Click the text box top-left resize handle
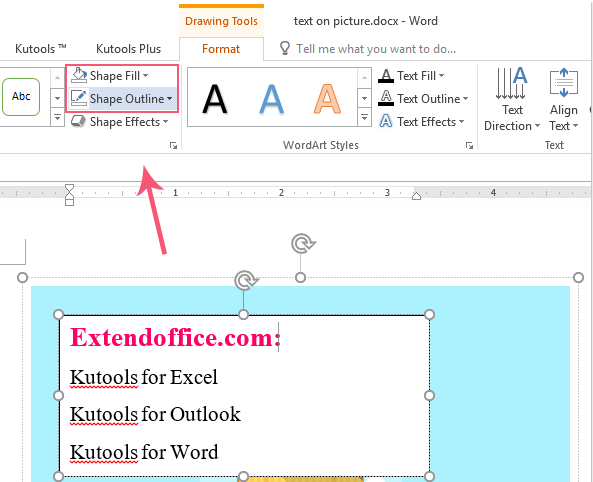 59,314
